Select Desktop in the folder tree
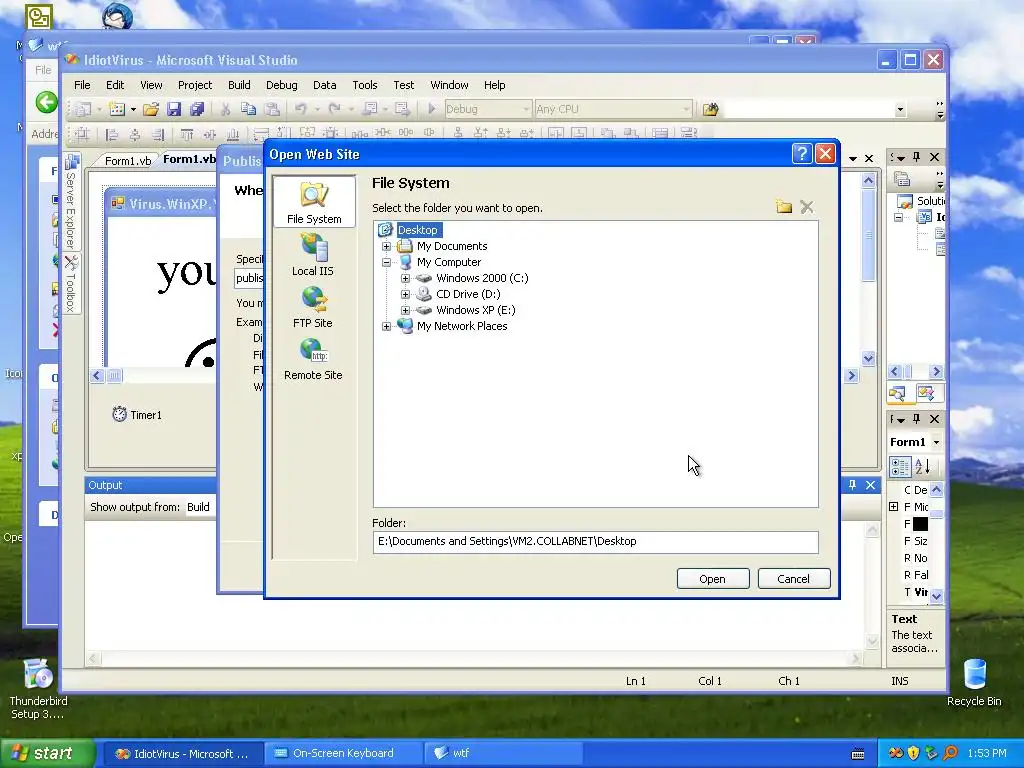Viewport: 1024px width, 768px height. pyautogui.click(x=418, y=230)
